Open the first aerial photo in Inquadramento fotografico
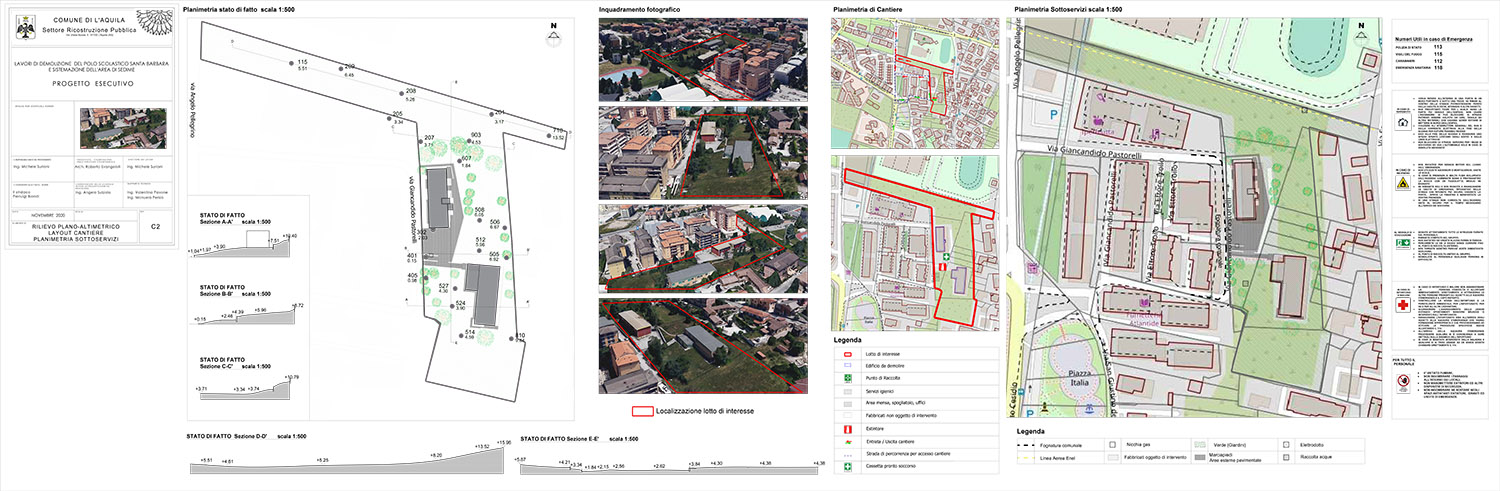The image size is (1500, 491). (x=703, y=60)
